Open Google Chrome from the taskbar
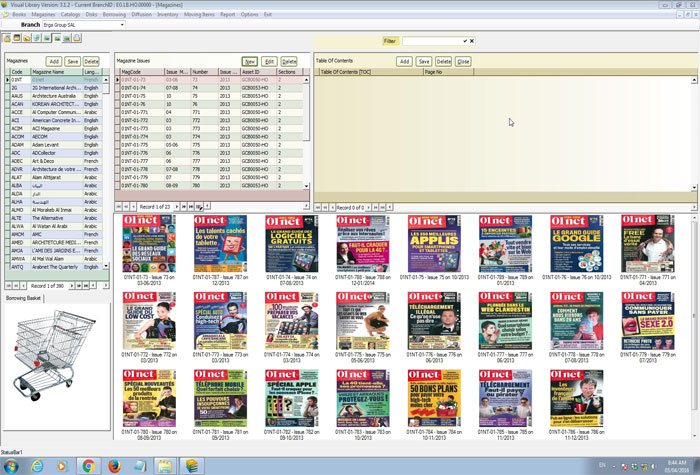This screenshot has width=700, height=475. click(88, 466)
